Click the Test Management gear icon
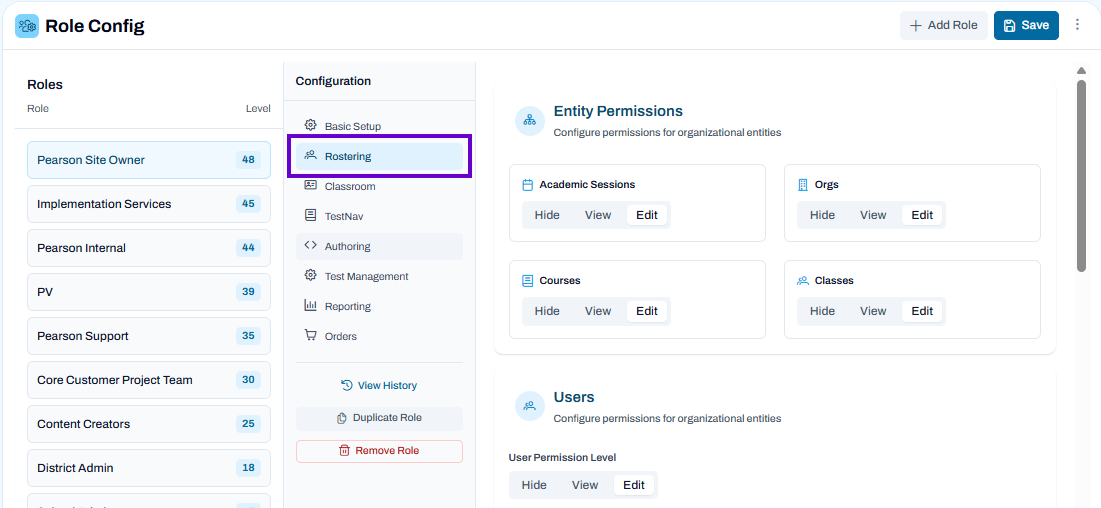This screenshot has height=508, width=1101. (310, 275)
